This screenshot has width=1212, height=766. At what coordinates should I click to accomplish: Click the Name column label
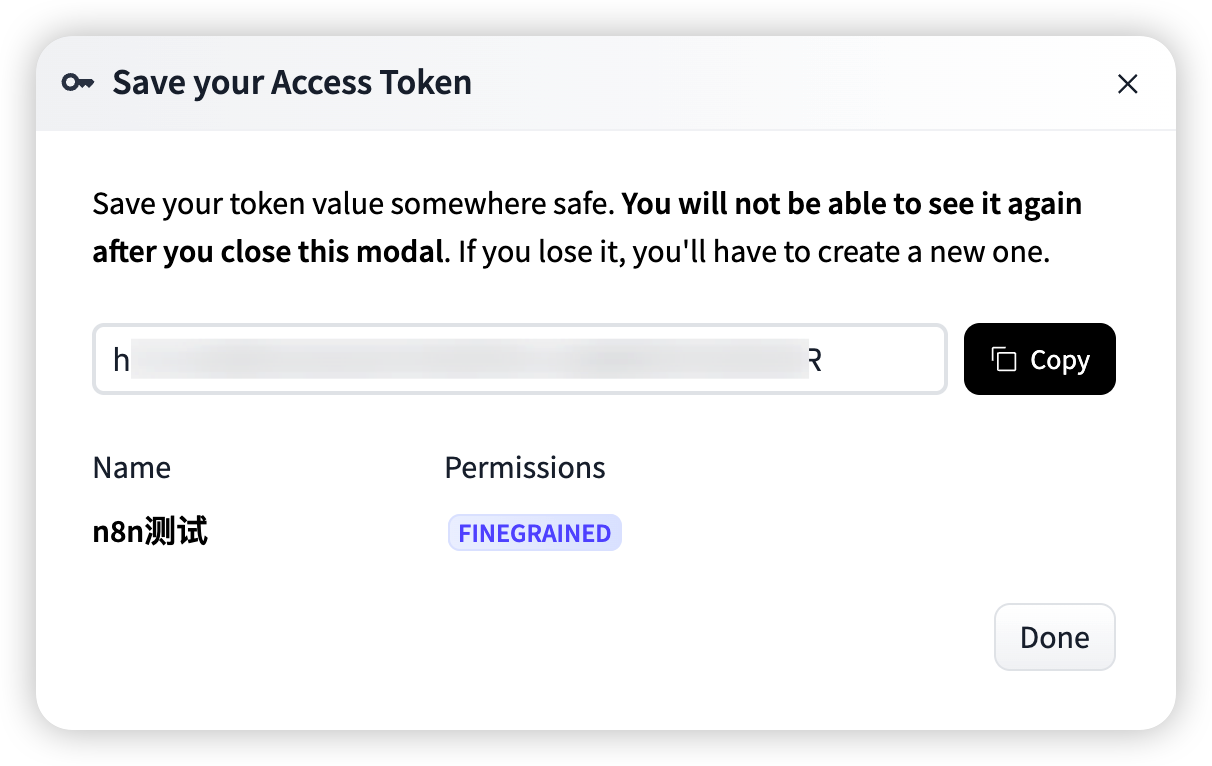(131, 468)
